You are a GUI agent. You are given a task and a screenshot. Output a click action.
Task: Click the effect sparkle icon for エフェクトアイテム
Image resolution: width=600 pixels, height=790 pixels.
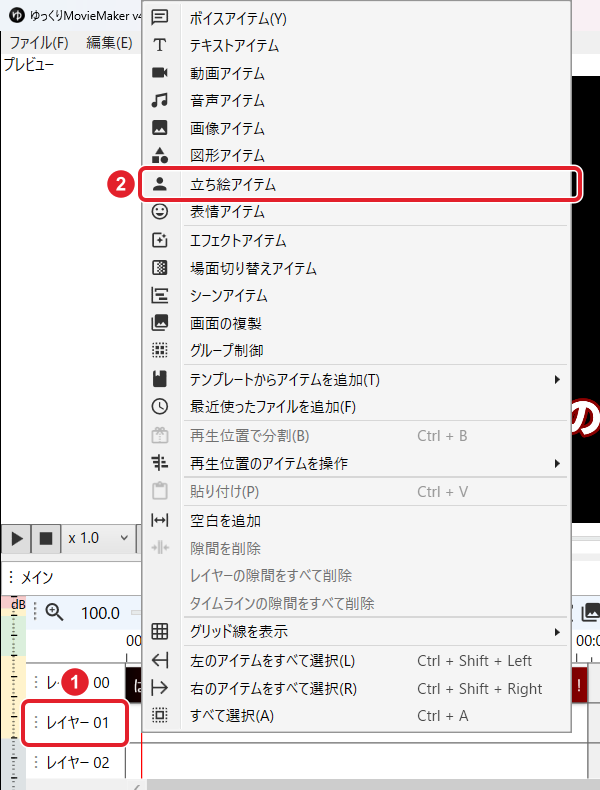[160, 240]
